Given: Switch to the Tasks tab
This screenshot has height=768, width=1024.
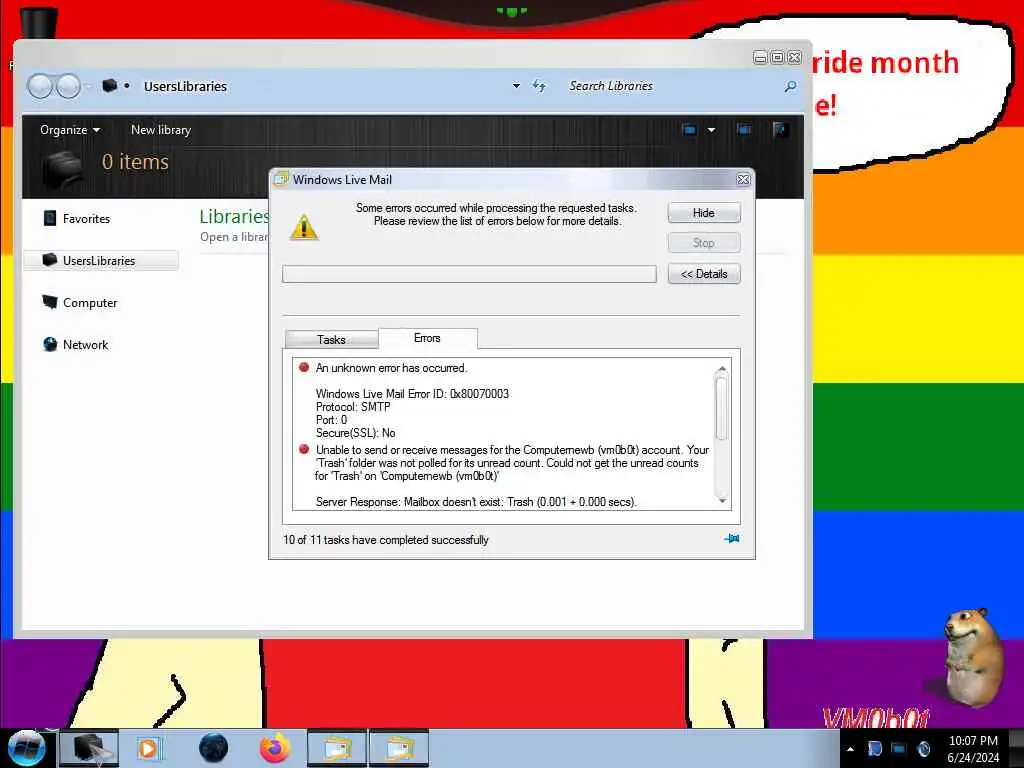Looking at the screenshot, I should [331, 340].
